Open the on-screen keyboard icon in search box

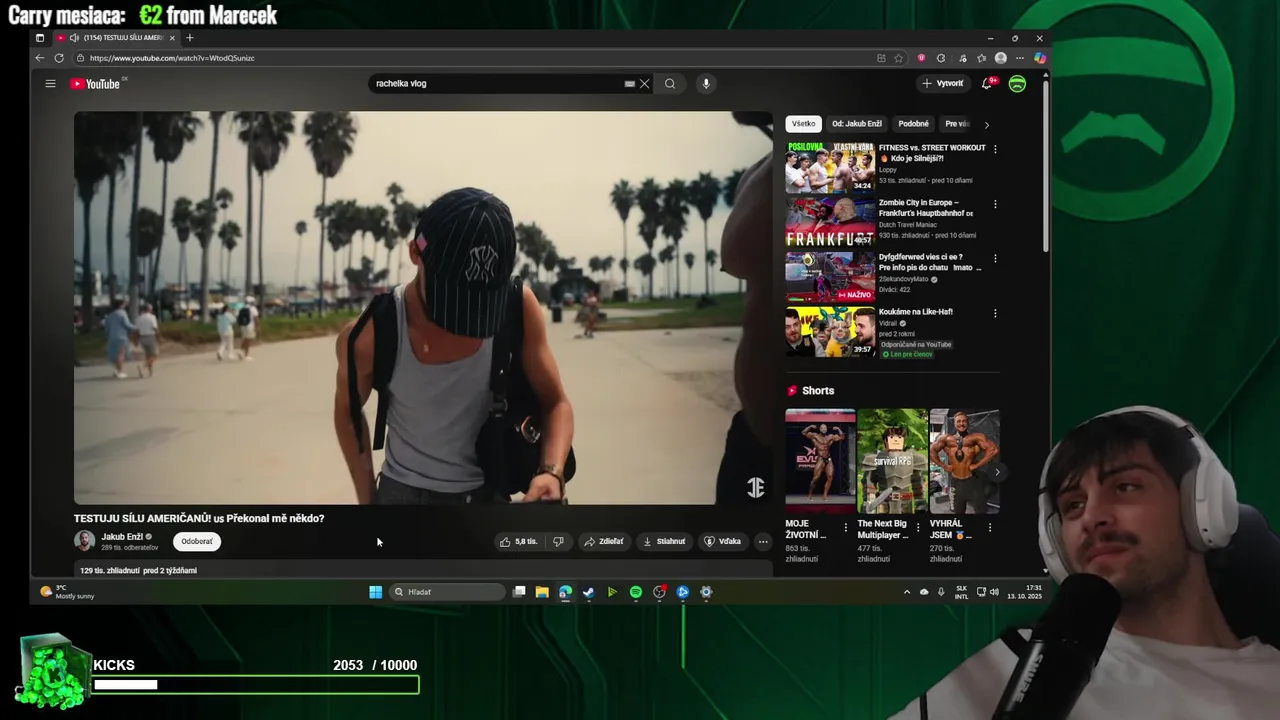click(x=630, y=84)
